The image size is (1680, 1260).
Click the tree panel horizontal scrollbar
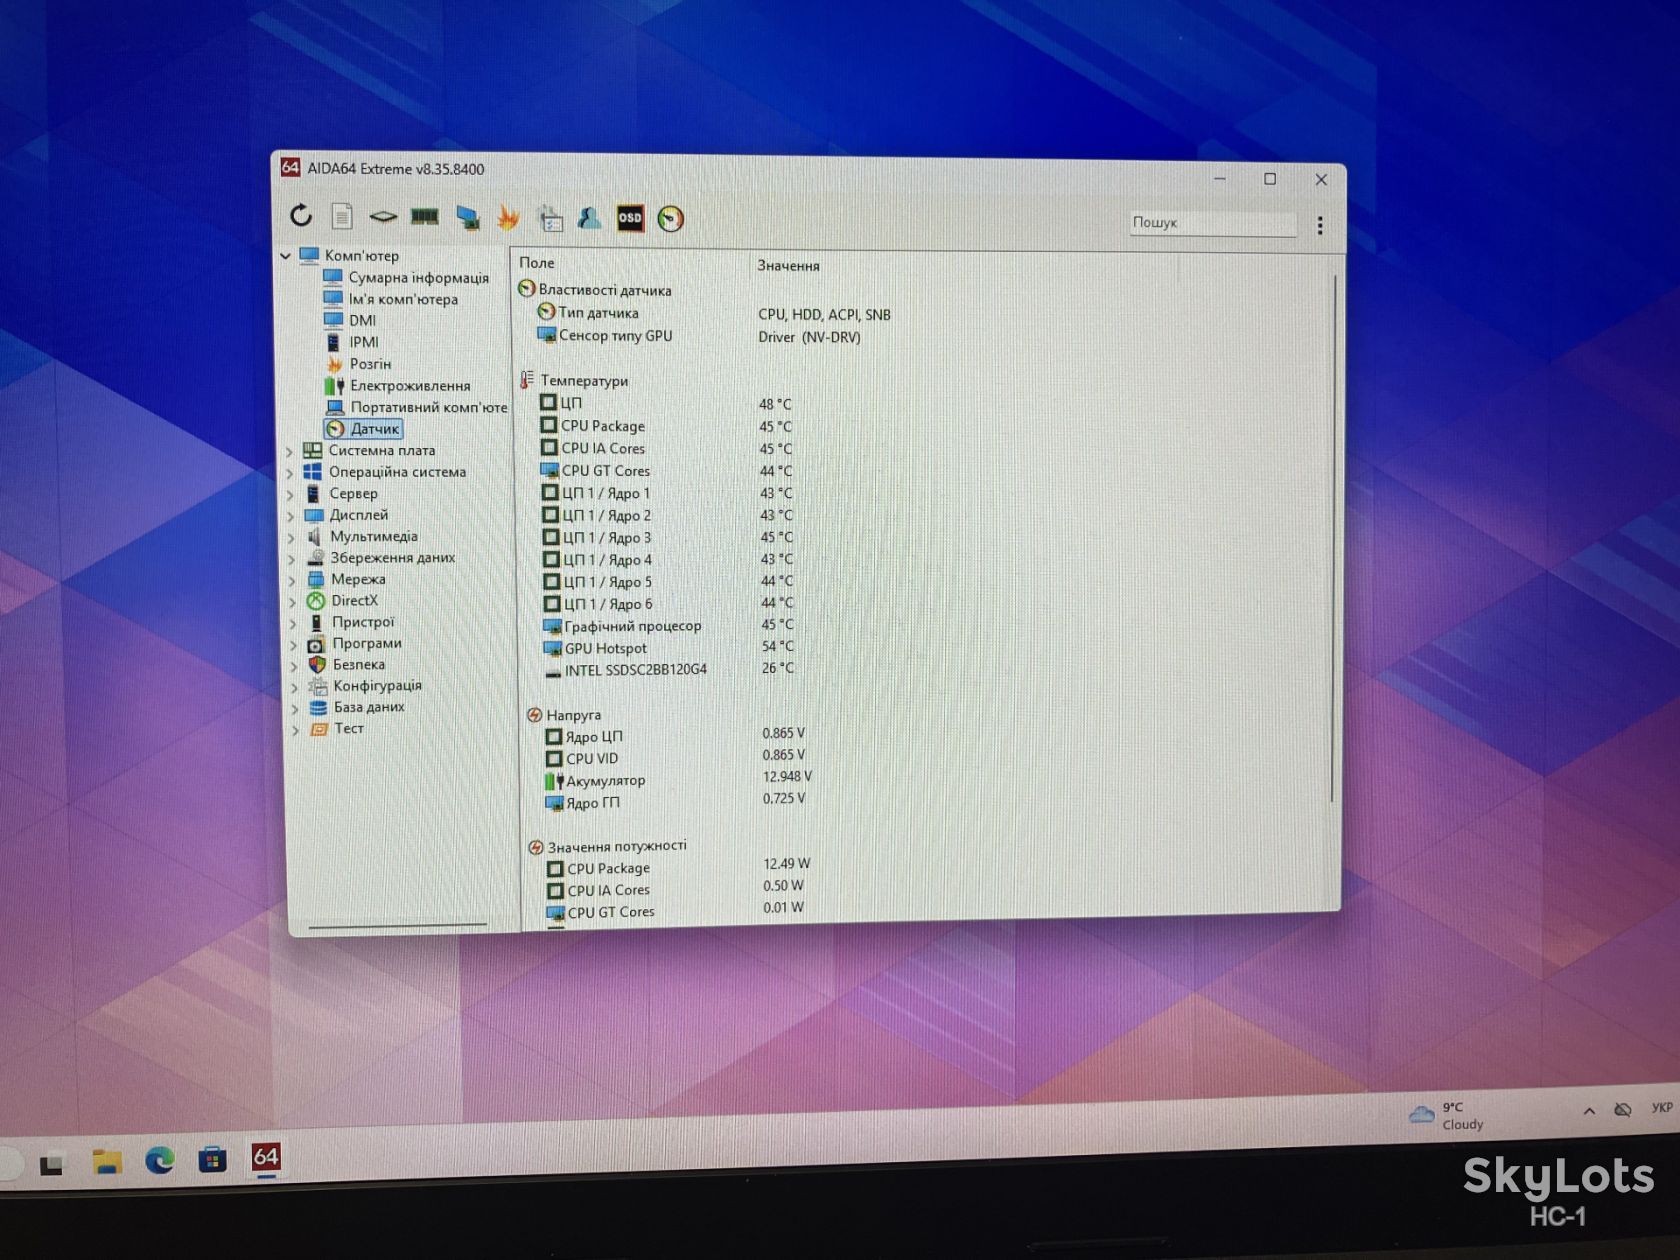pyautogui.click(x=397, y=926)
